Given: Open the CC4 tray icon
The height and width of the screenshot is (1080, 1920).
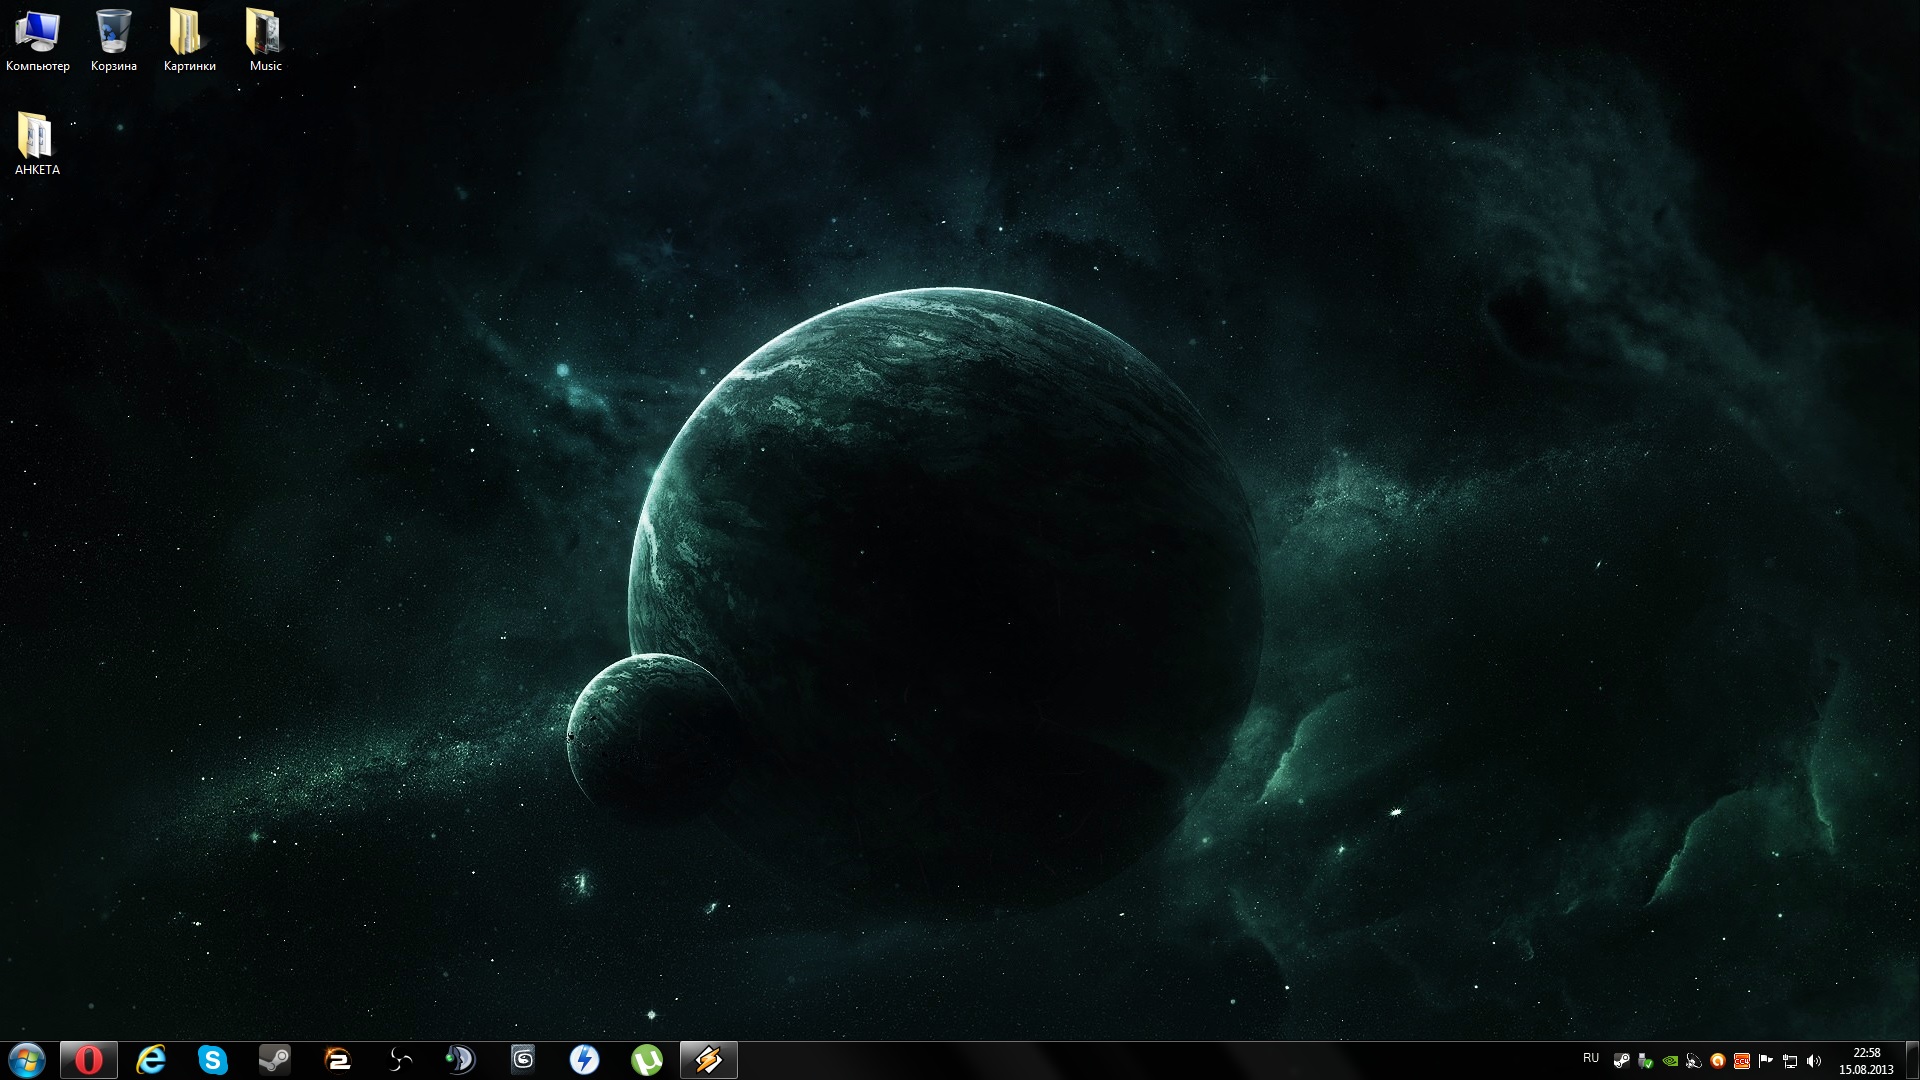Looking at the screenshot, I should (1742, 1061).
